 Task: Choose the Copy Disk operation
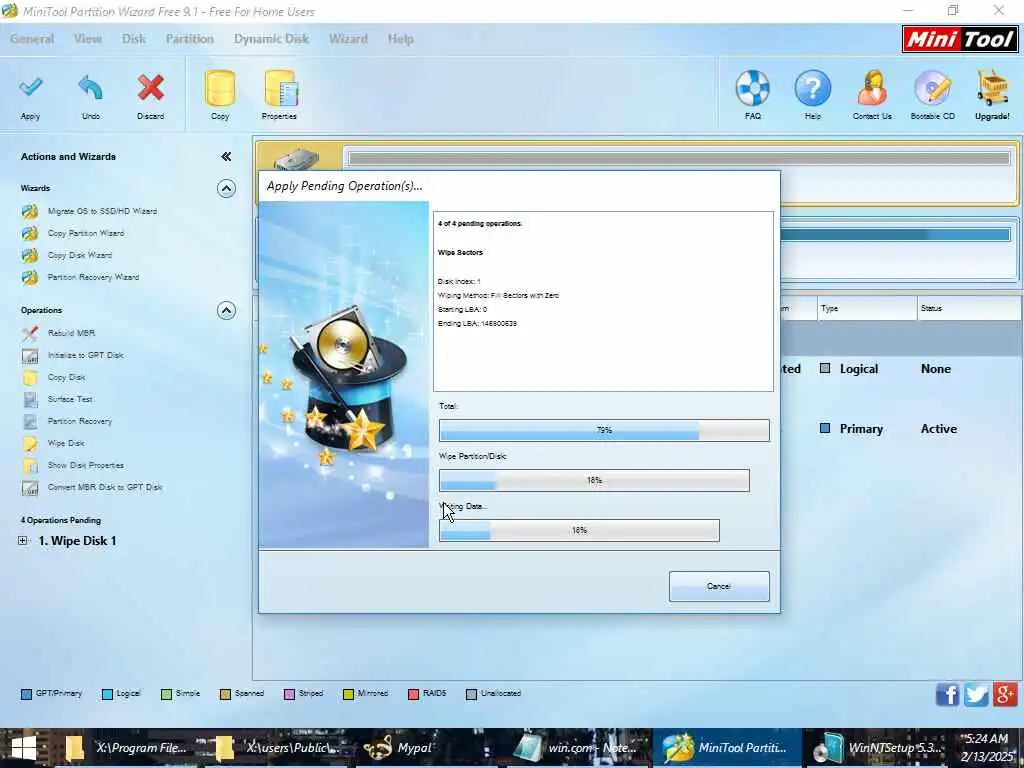click(x=67, y=377)
